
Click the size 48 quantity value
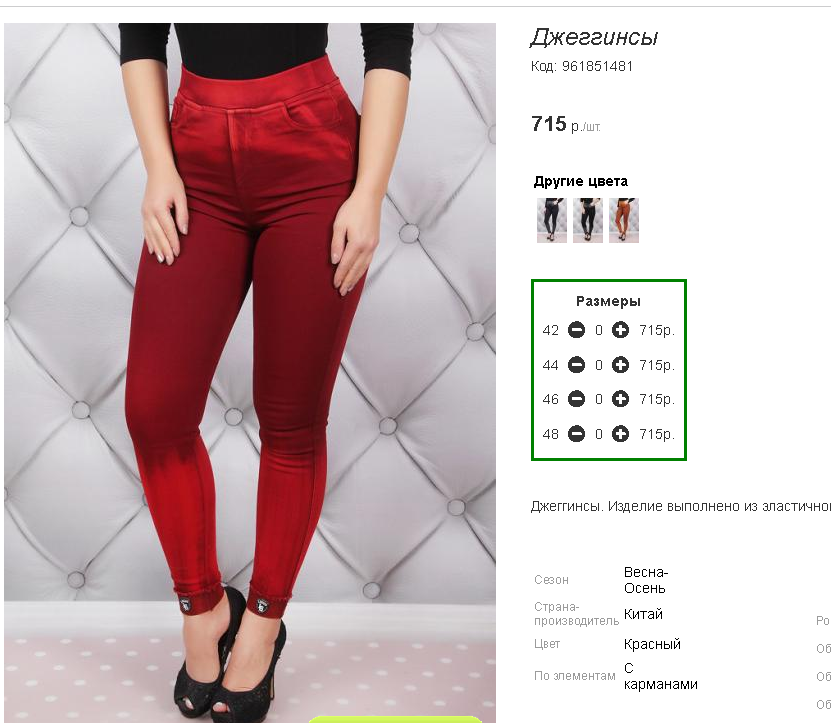coord(598,434)
